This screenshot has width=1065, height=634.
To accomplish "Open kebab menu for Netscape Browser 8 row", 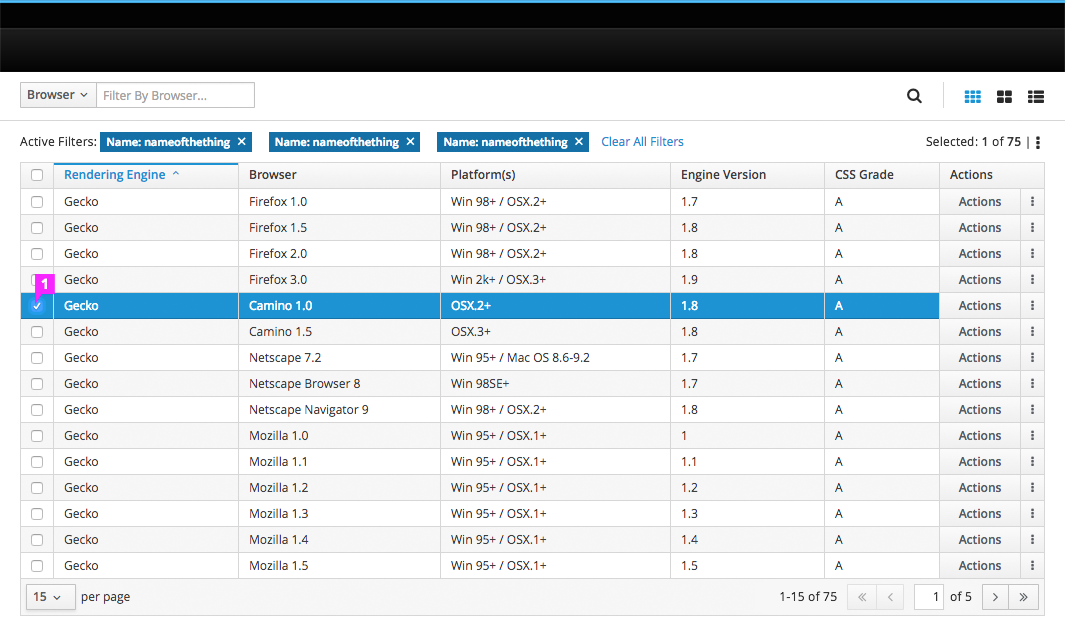I will click(x=1032, y=383).
